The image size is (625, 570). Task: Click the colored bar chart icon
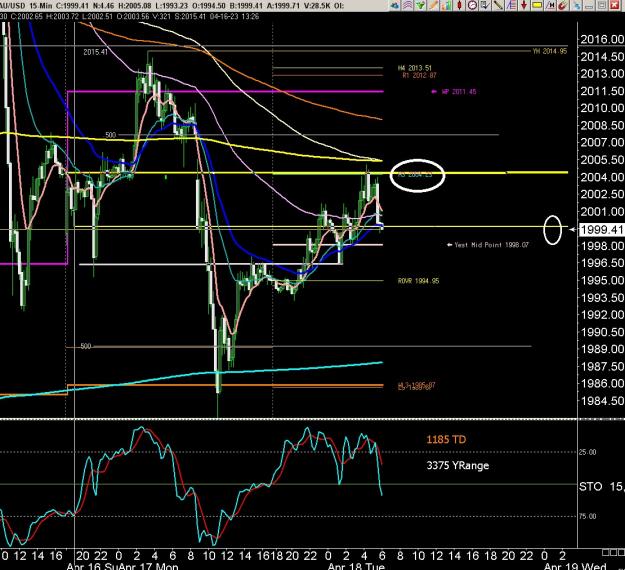tap(446, 6)
